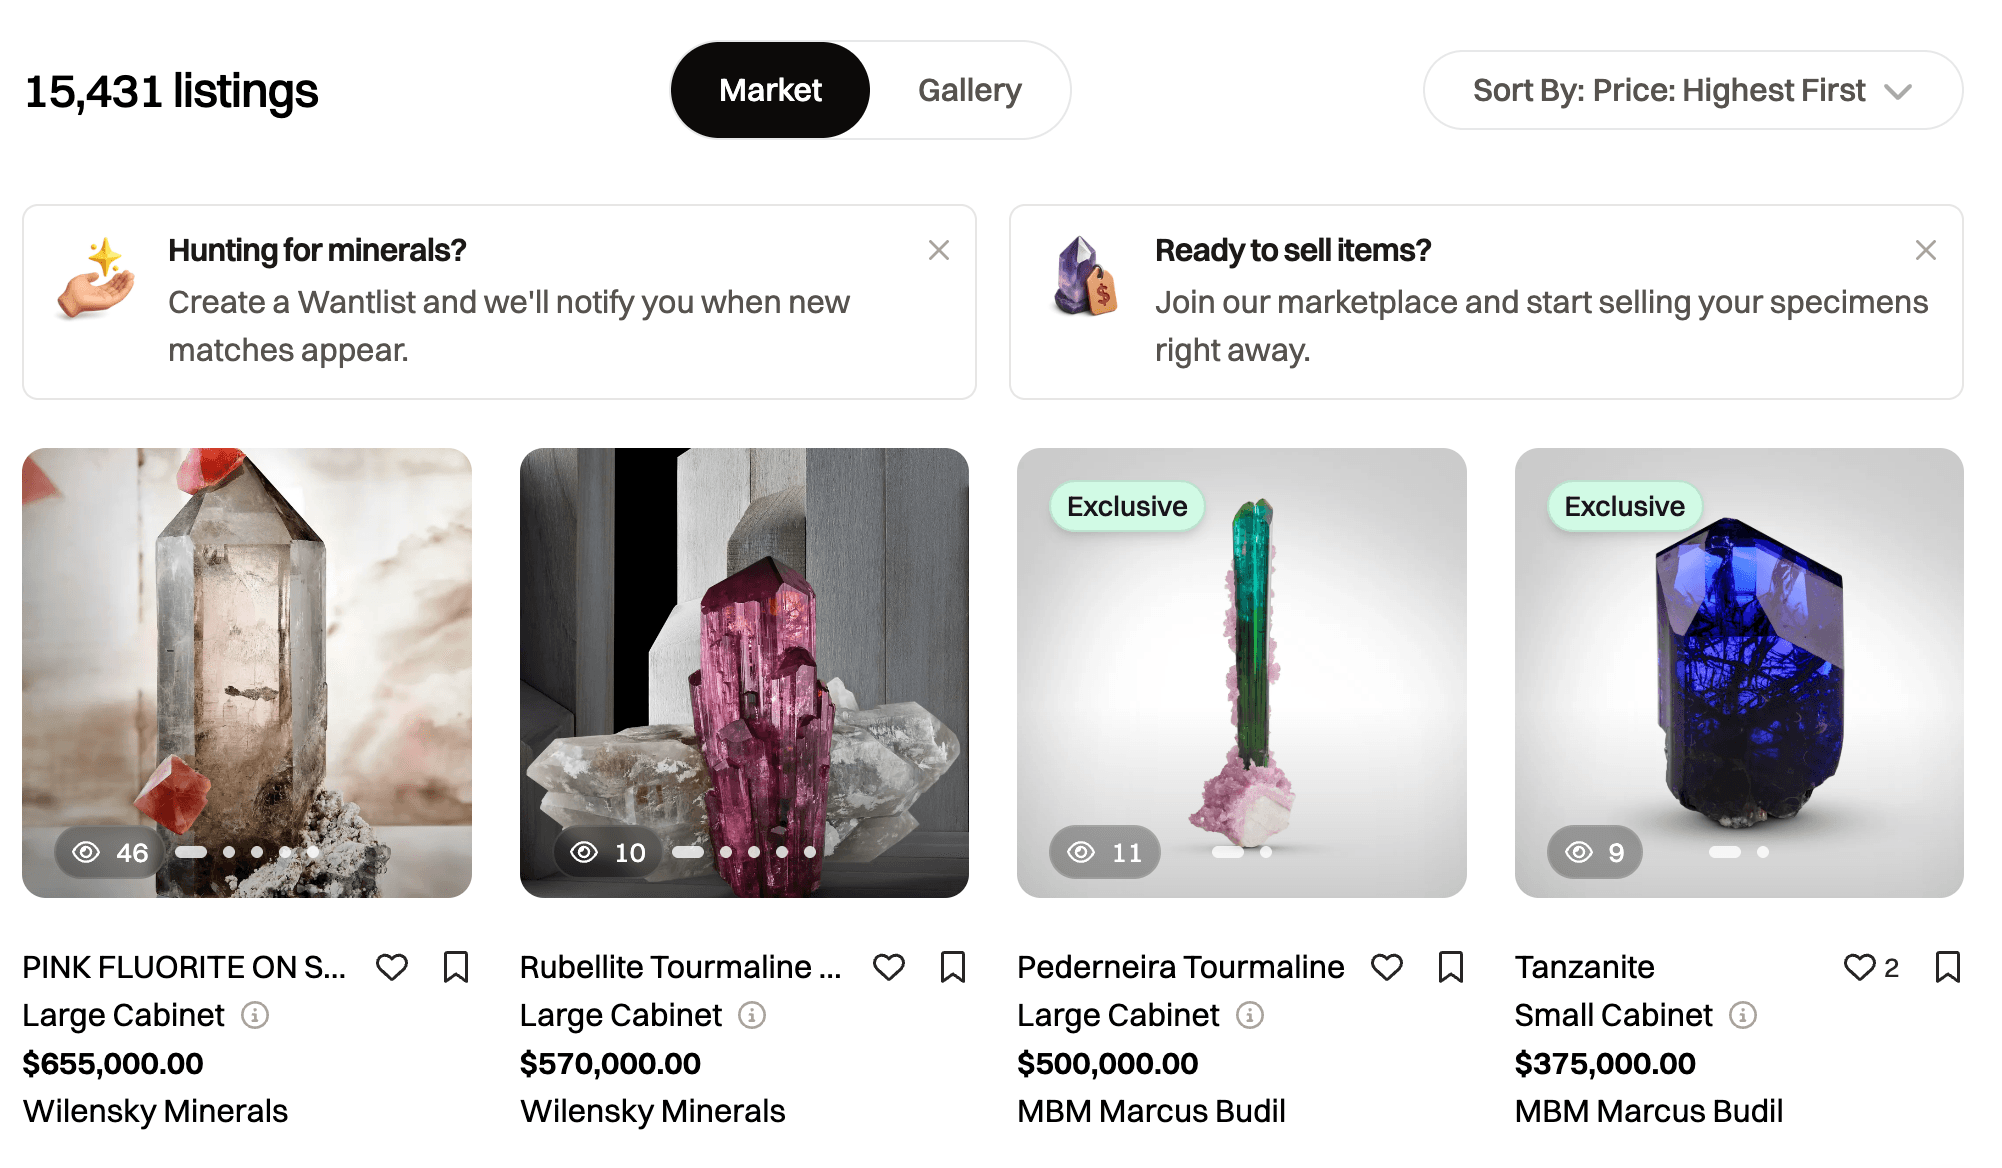Viewport: 2002px width, 1168px height.
Task: Show Small Cabinet size info for Tanzanite
Action: click(1743, 1015)
